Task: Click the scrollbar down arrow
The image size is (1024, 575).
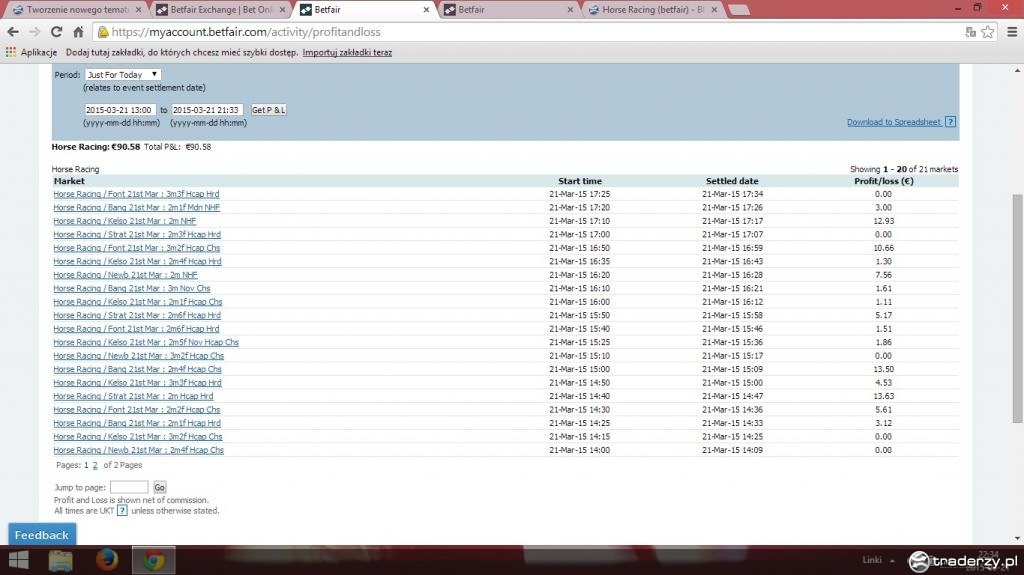Action: pyautogui.click(x=1017, y=538)
